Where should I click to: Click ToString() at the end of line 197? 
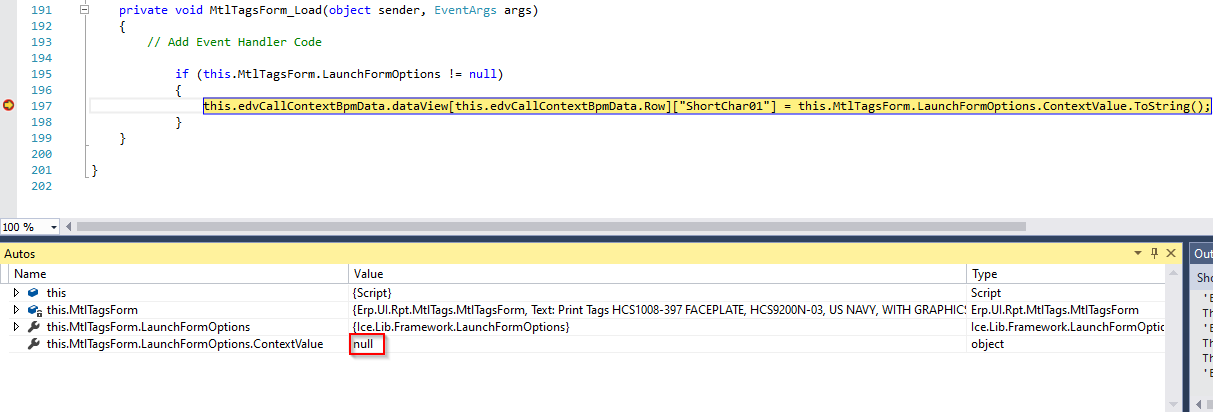pos(1171,105)
